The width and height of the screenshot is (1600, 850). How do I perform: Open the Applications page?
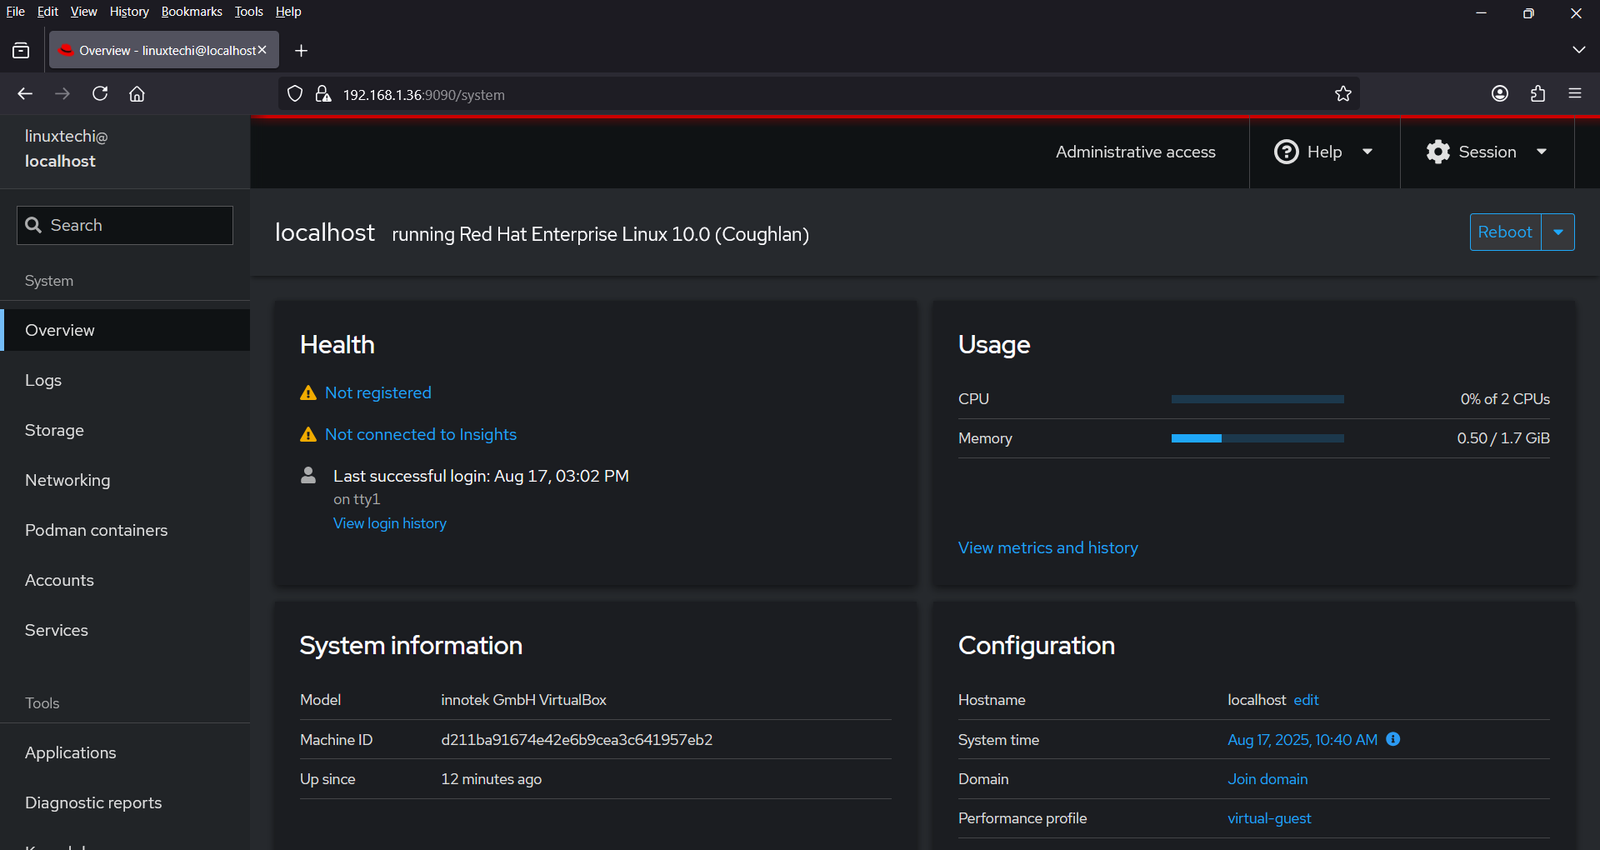pyautogui.click(x=125, y=753)
